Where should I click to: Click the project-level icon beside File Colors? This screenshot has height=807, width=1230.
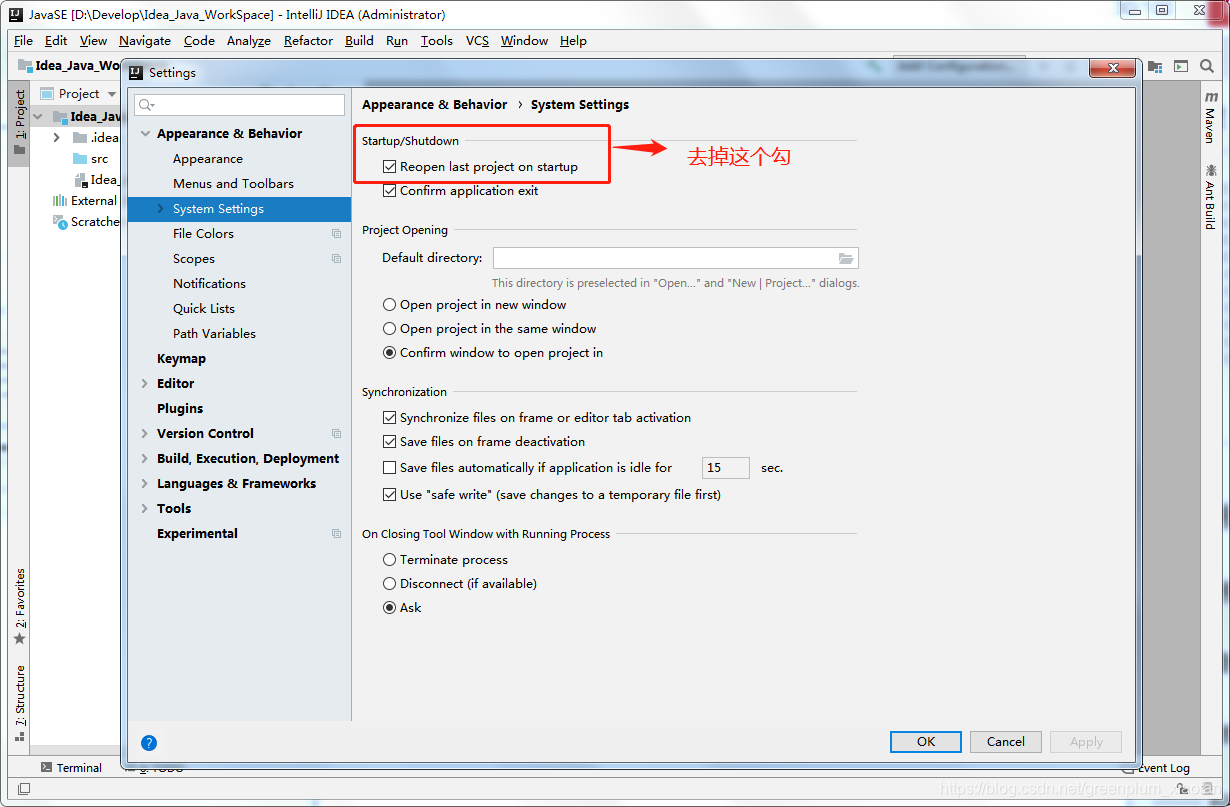(x=337, y=234)
